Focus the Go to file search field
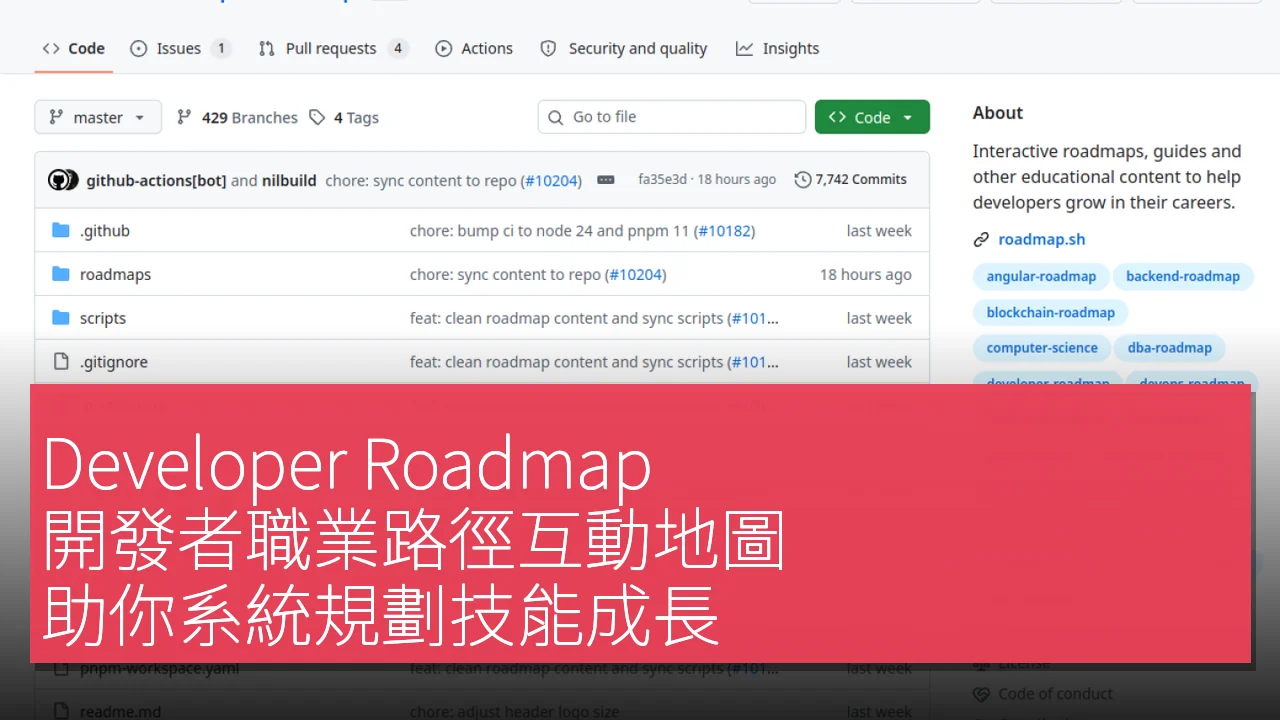The height and width of the screenshot is (720, 1280). (x=672, y=117)
